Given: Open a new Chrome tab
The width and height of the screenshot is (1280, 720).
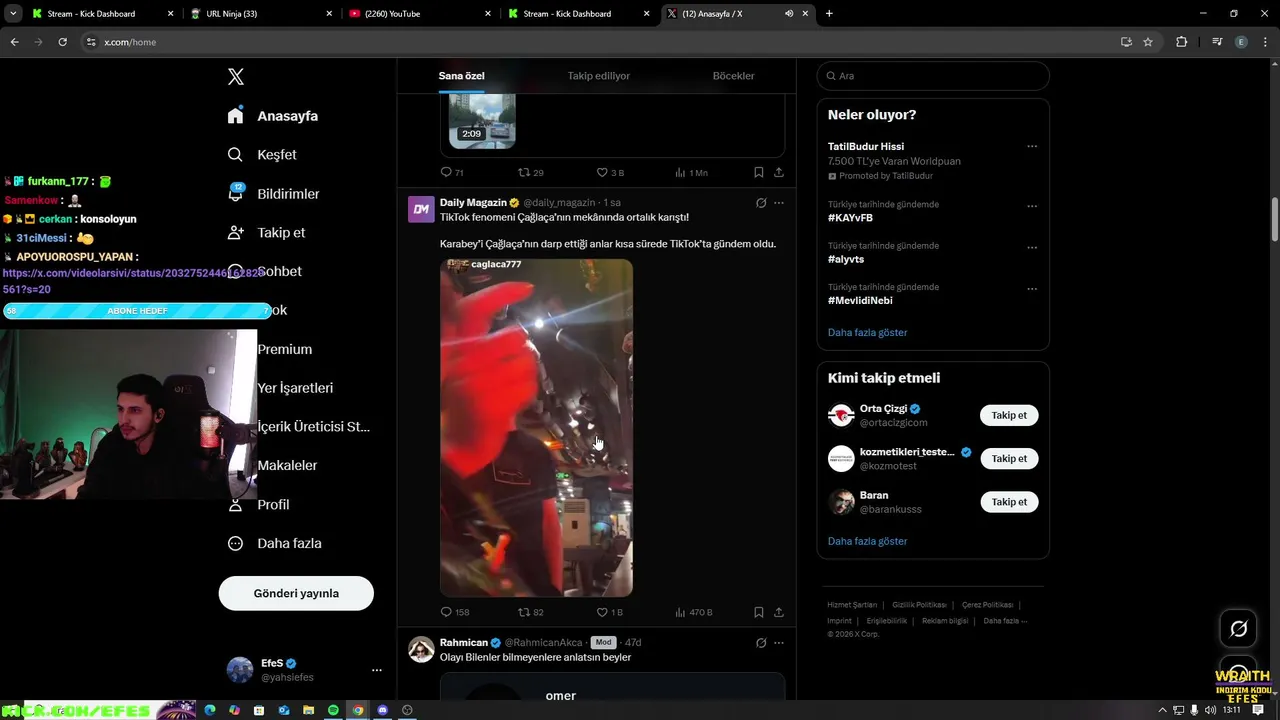Looking at the screenshot, I should (829, 14).
